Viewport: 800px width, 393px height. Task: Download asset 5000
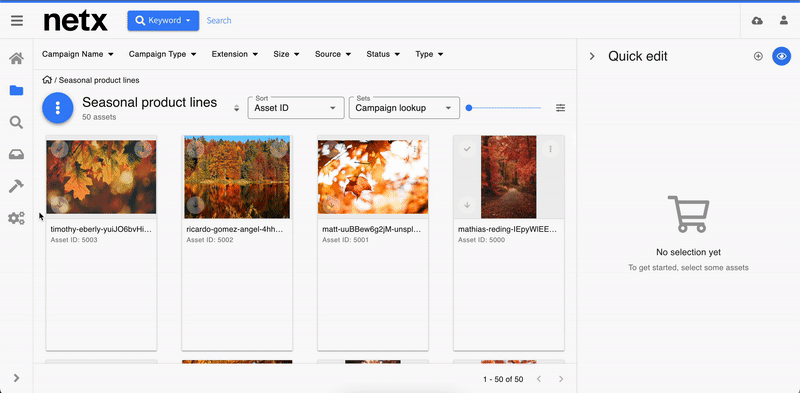tap(467, 205)
